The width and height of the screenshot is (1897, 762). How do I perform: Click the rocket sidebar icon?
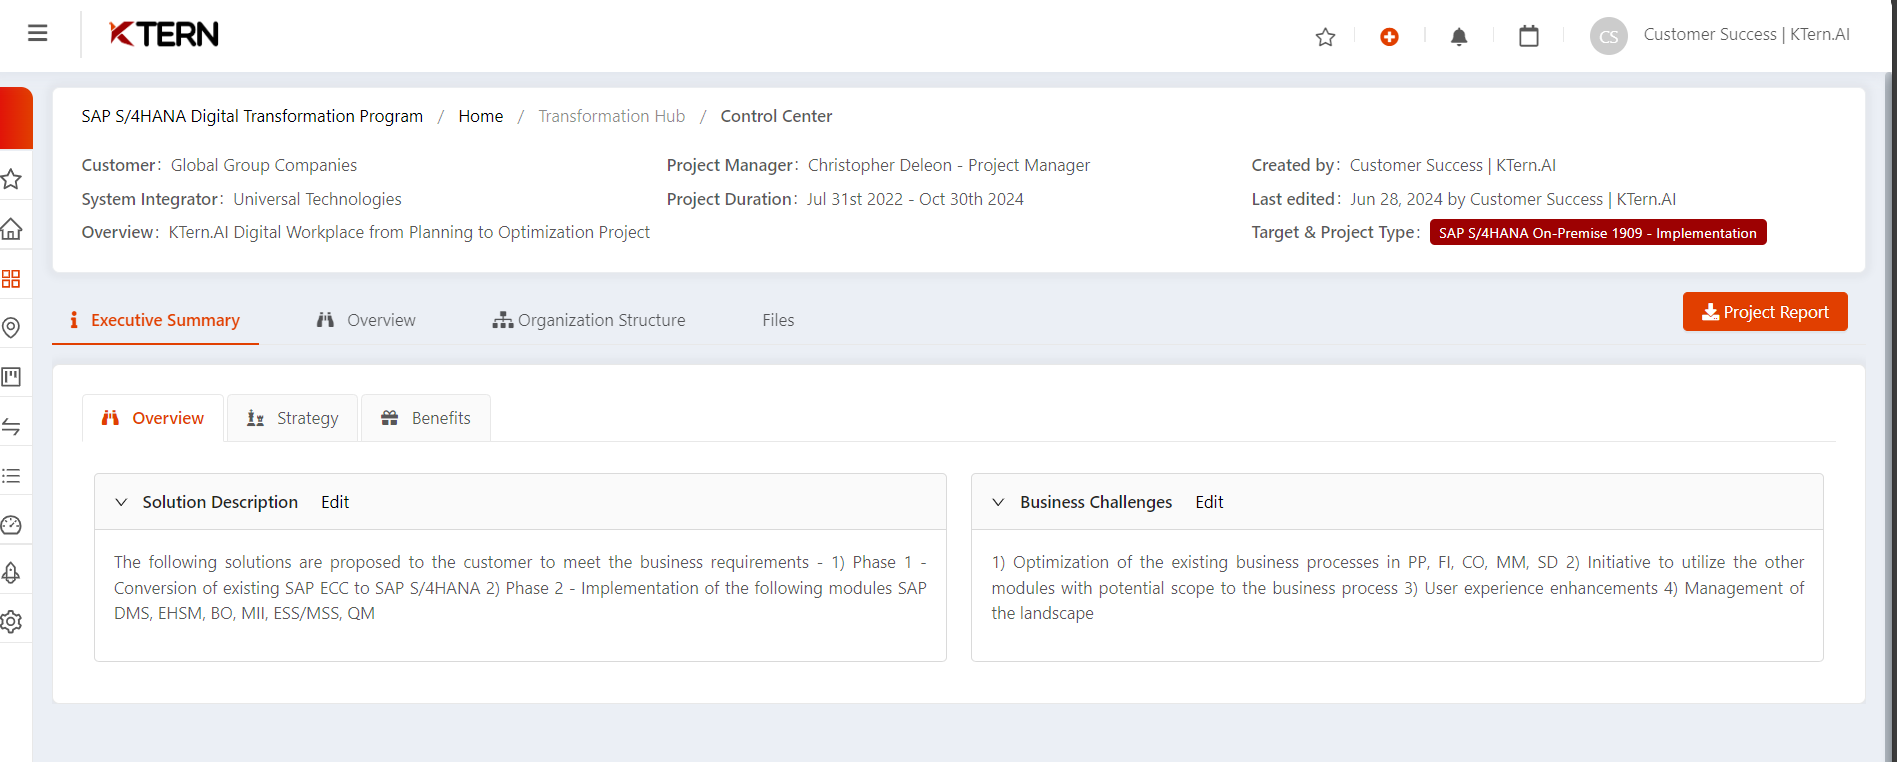point(11,573)
